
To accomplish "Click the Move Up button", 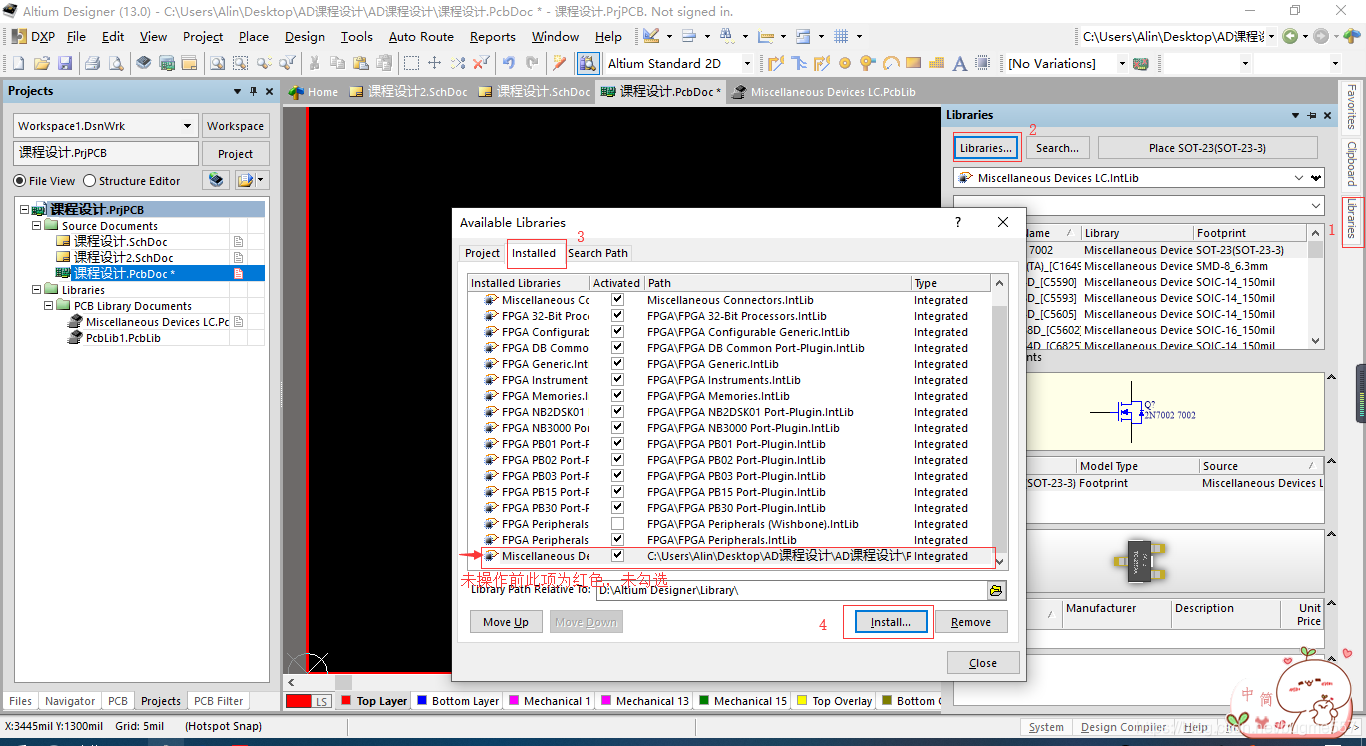I will pyautogui.click(x=506, y=622).
